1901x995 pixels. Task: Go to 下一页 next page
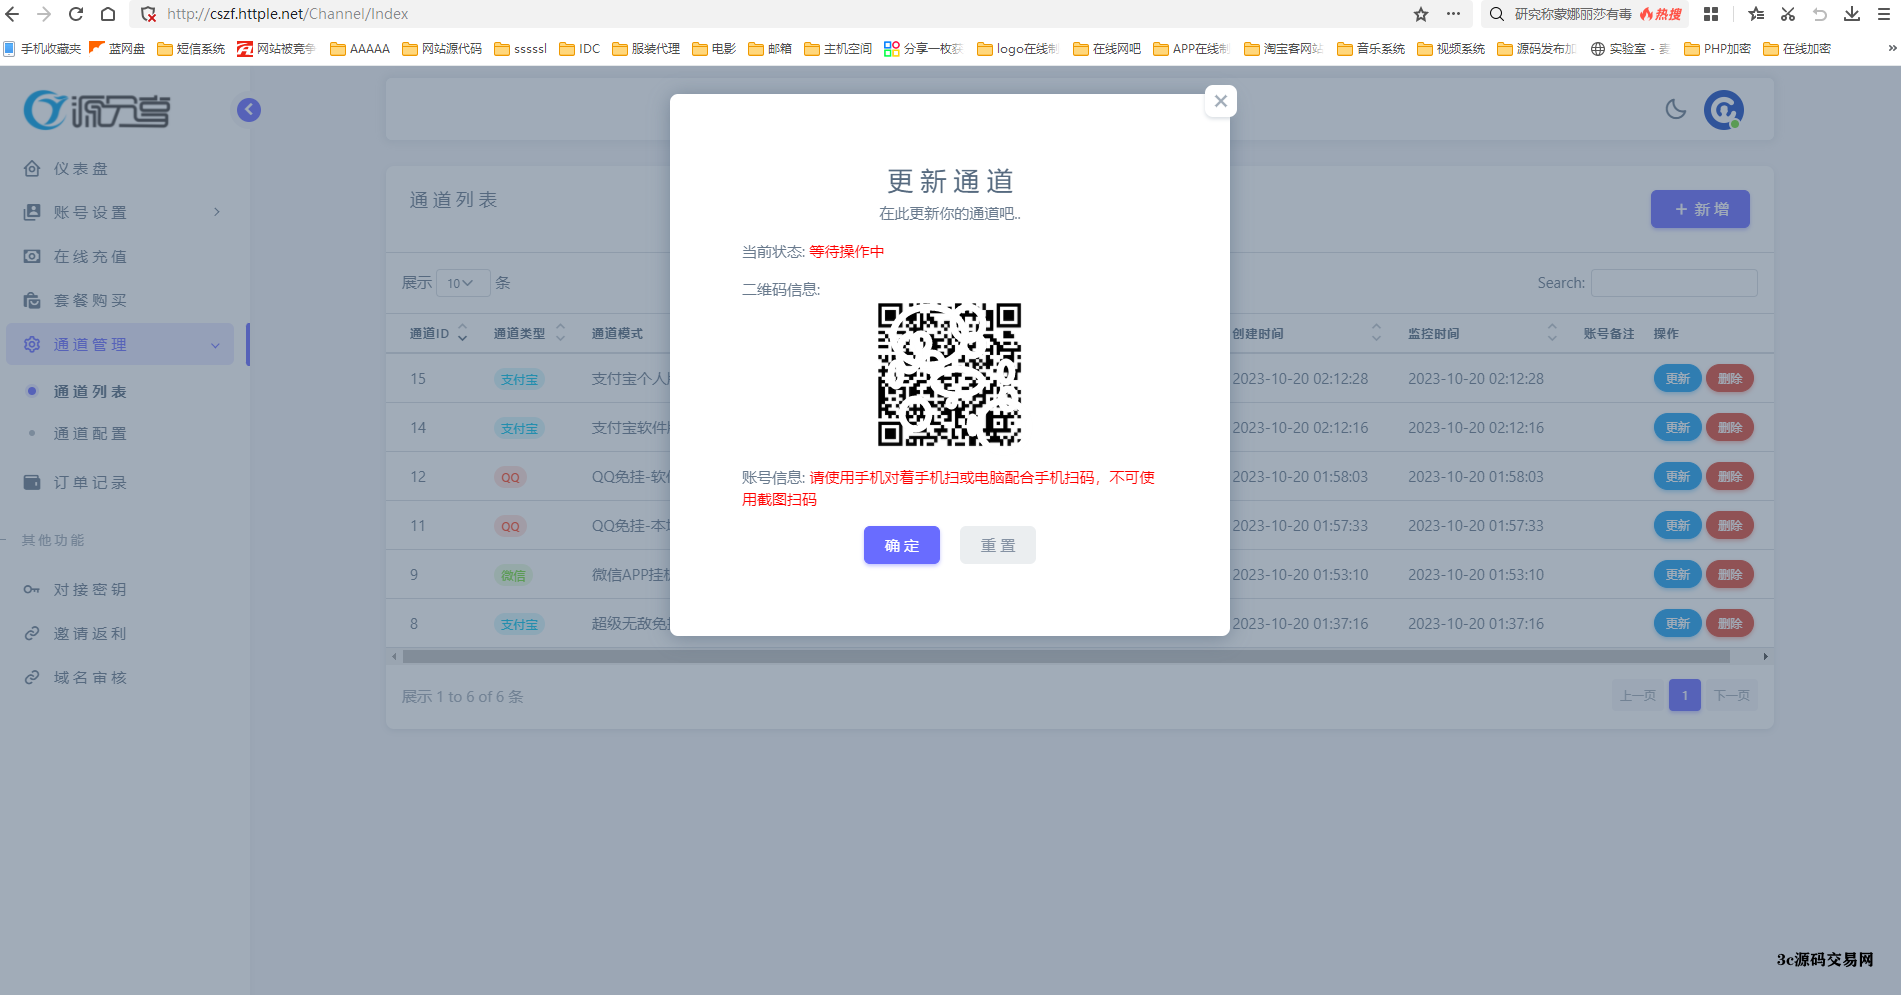(x=1732, y=695)
